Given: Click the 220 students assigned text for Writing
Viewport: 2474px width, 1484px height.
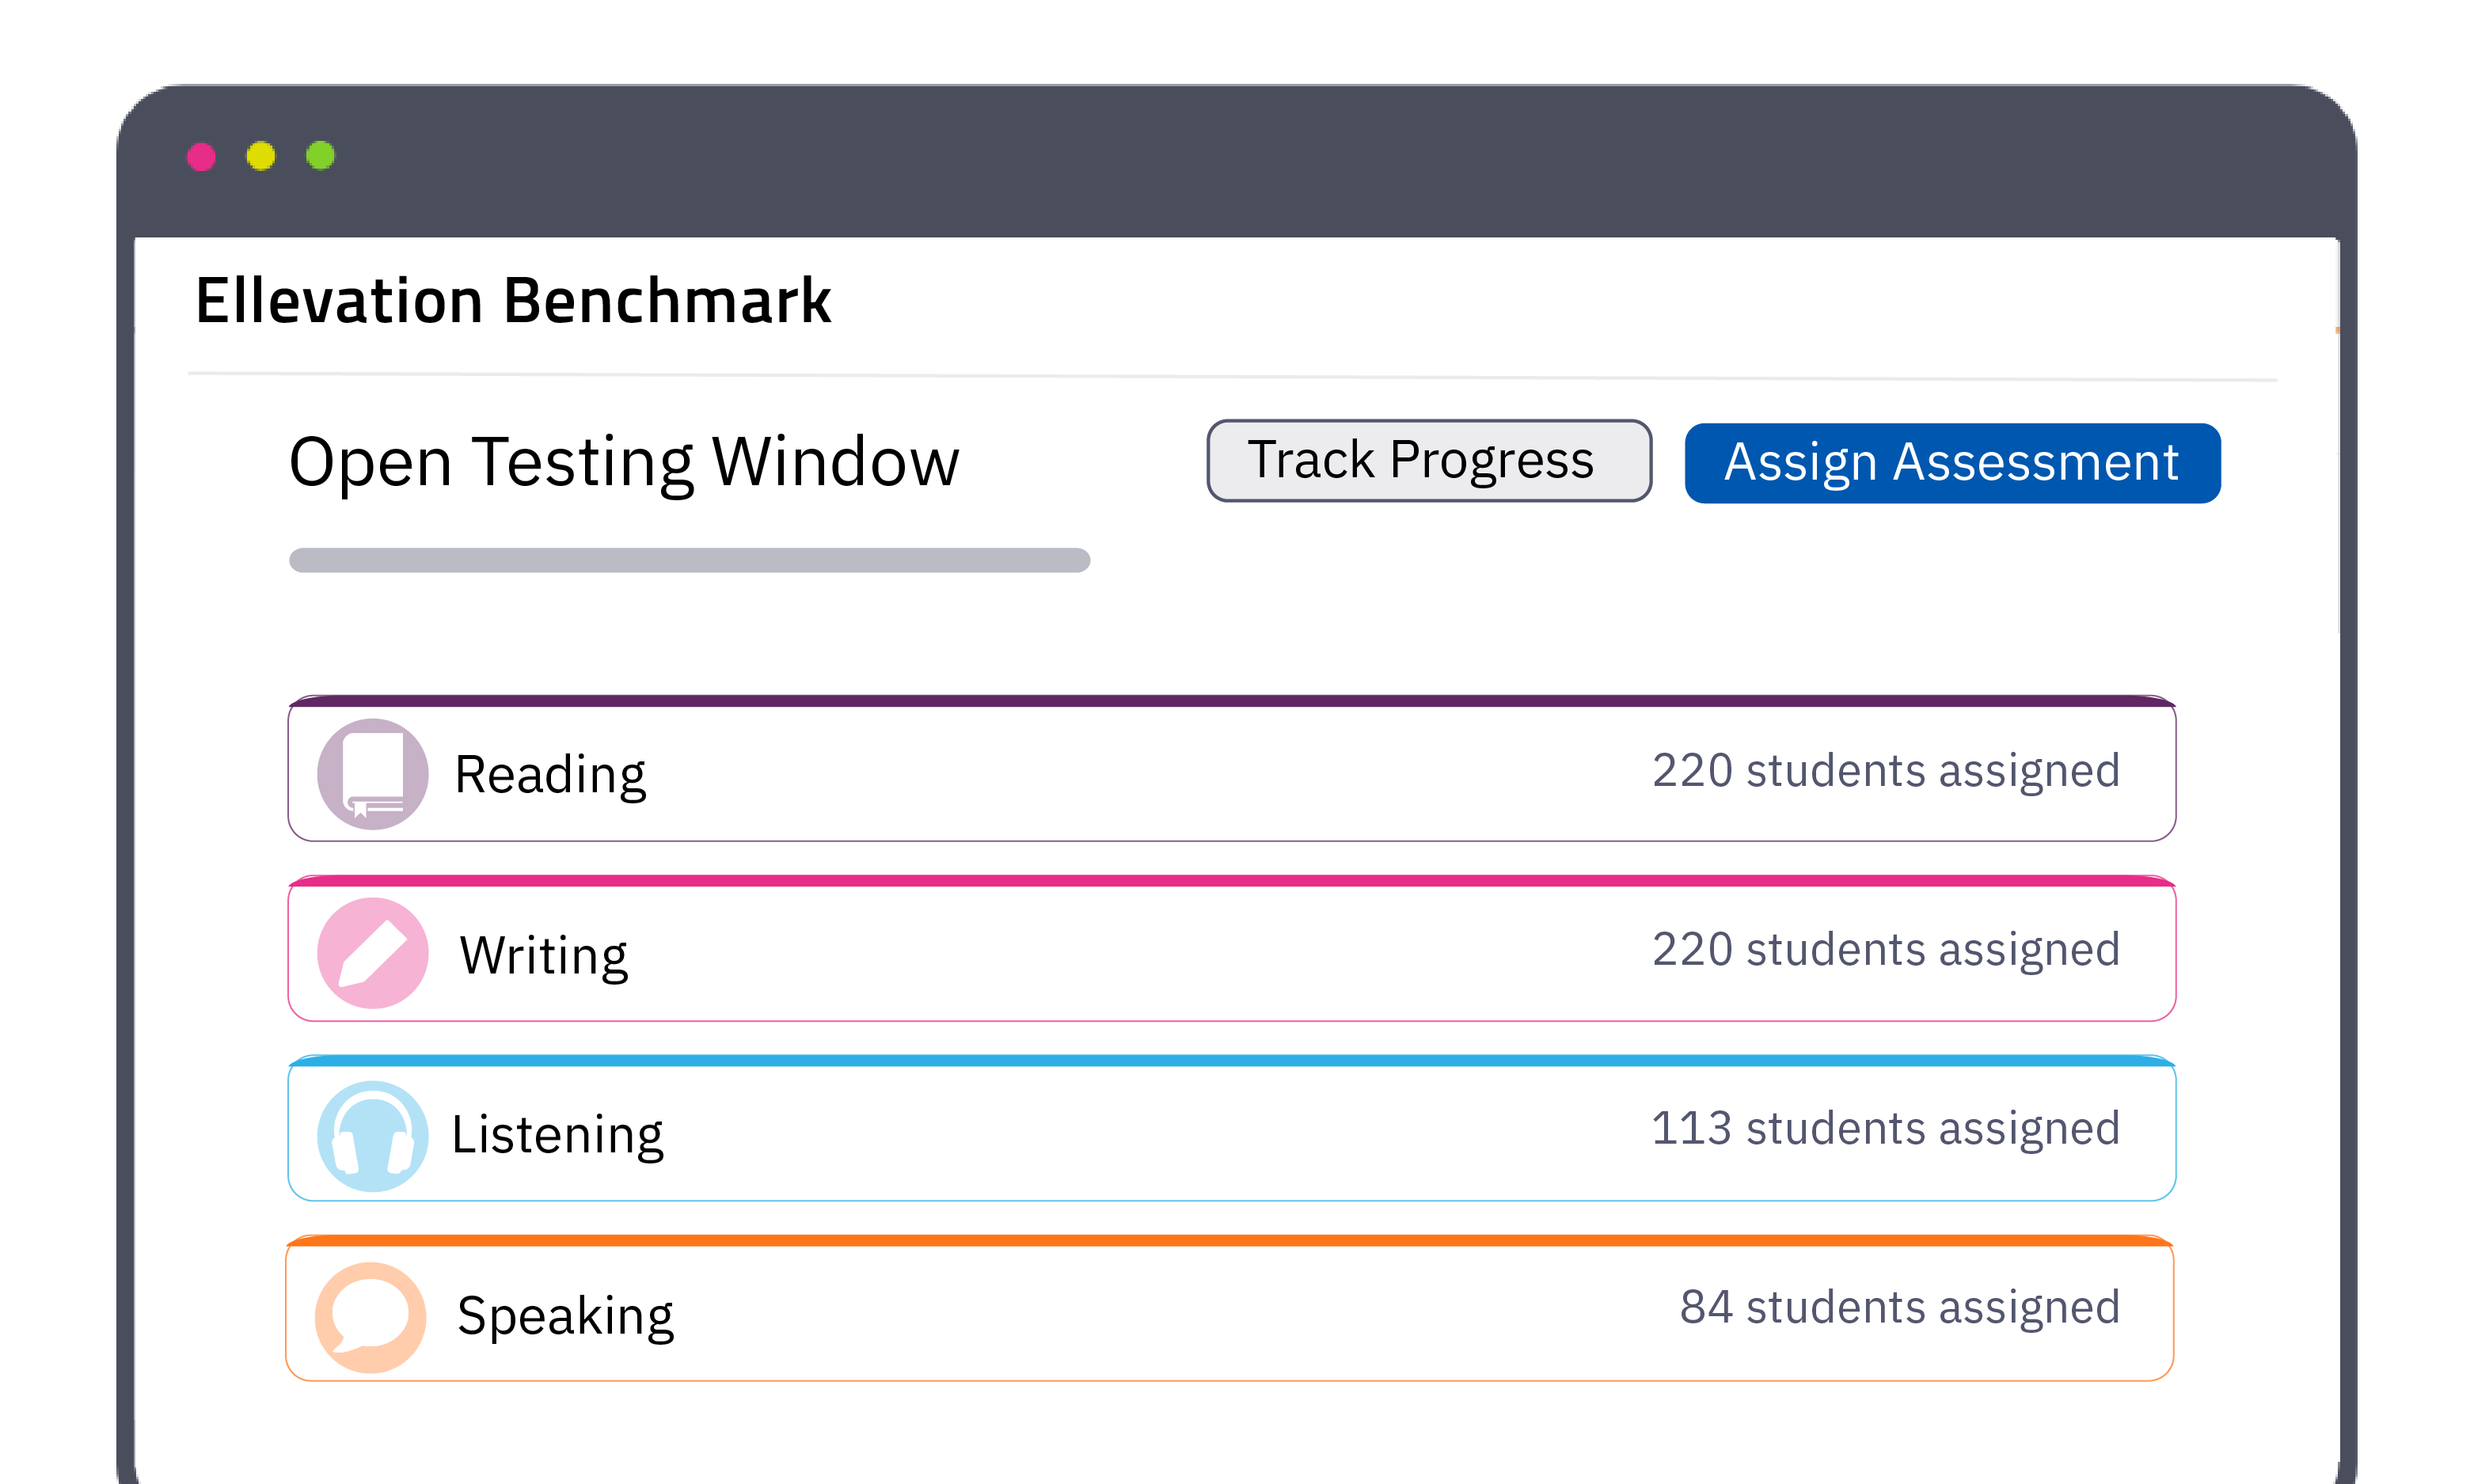Looking at the screenshot, I should [1885, 949].
